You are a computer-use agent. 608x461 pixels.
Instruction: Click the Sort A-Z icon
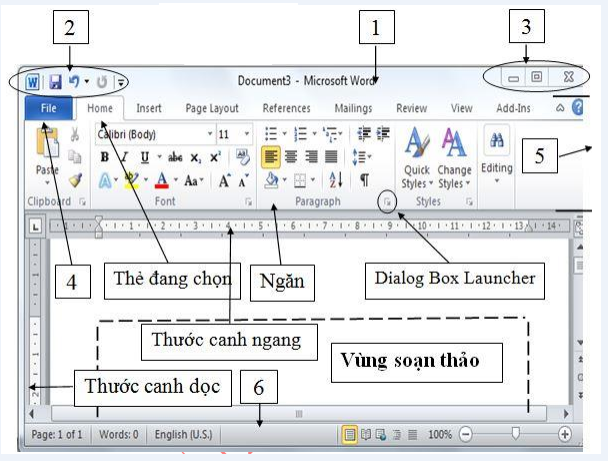pyautogui.click(x=336, y=180)
